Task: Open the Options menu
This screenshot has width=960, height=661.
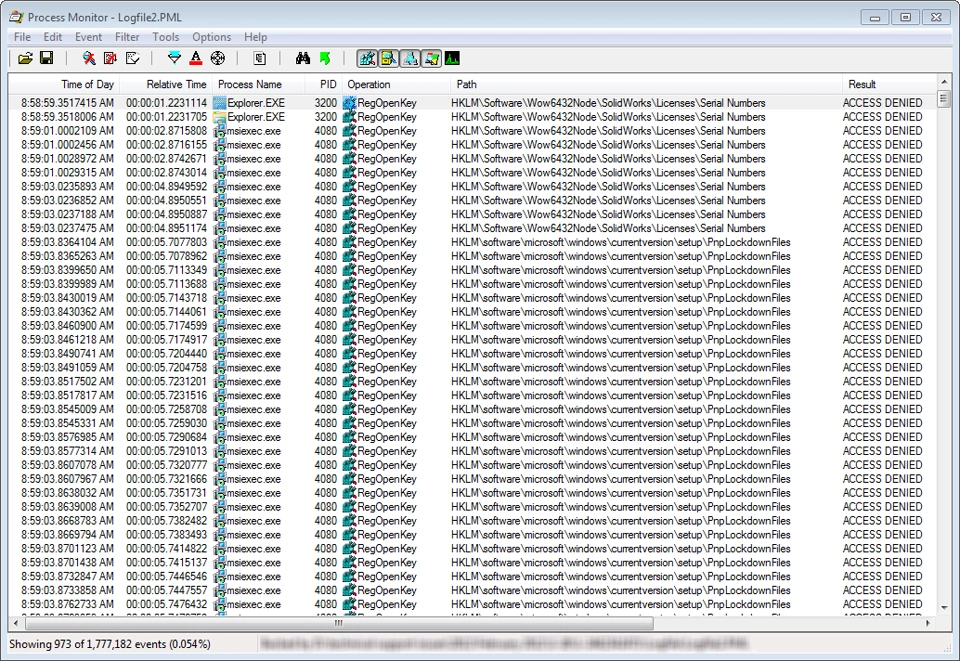Action: (x=212, y=37)
